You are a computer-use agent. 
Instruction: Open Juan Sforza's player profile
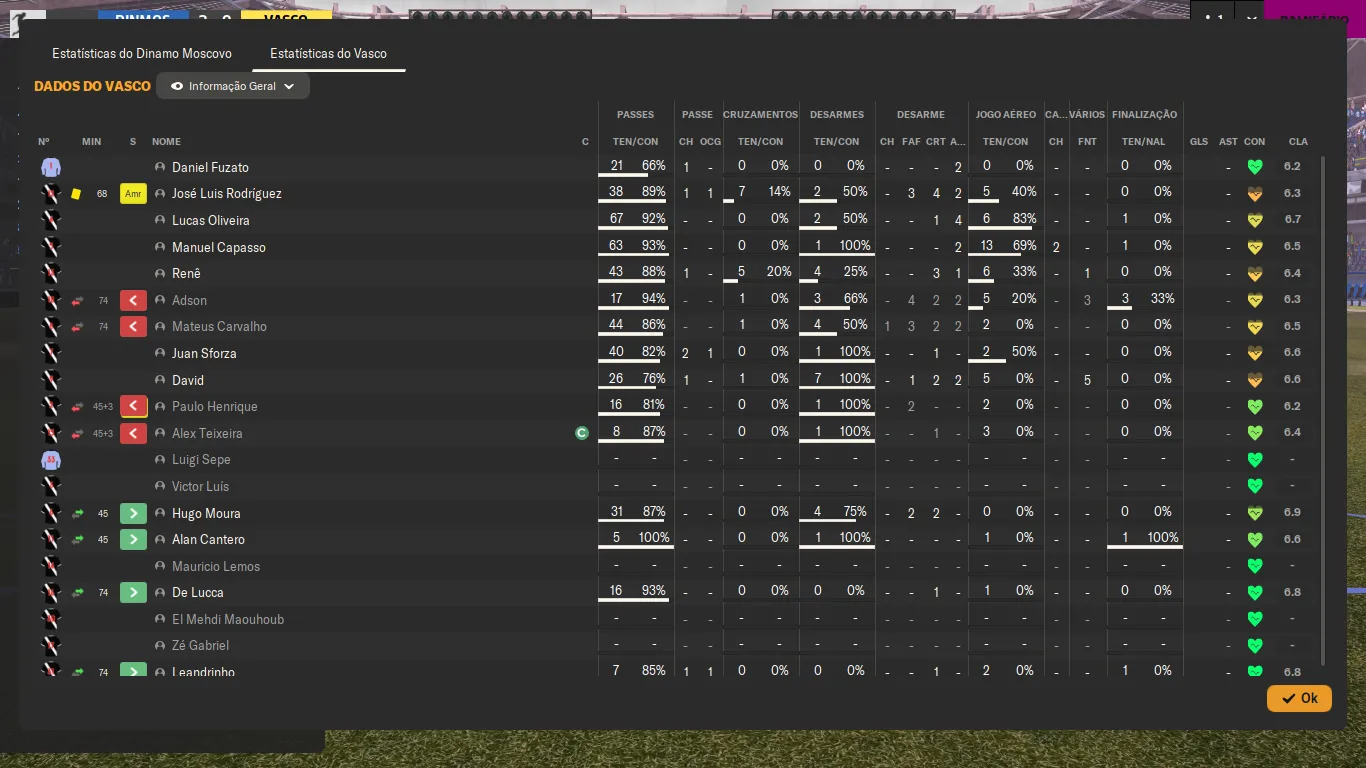204,353
